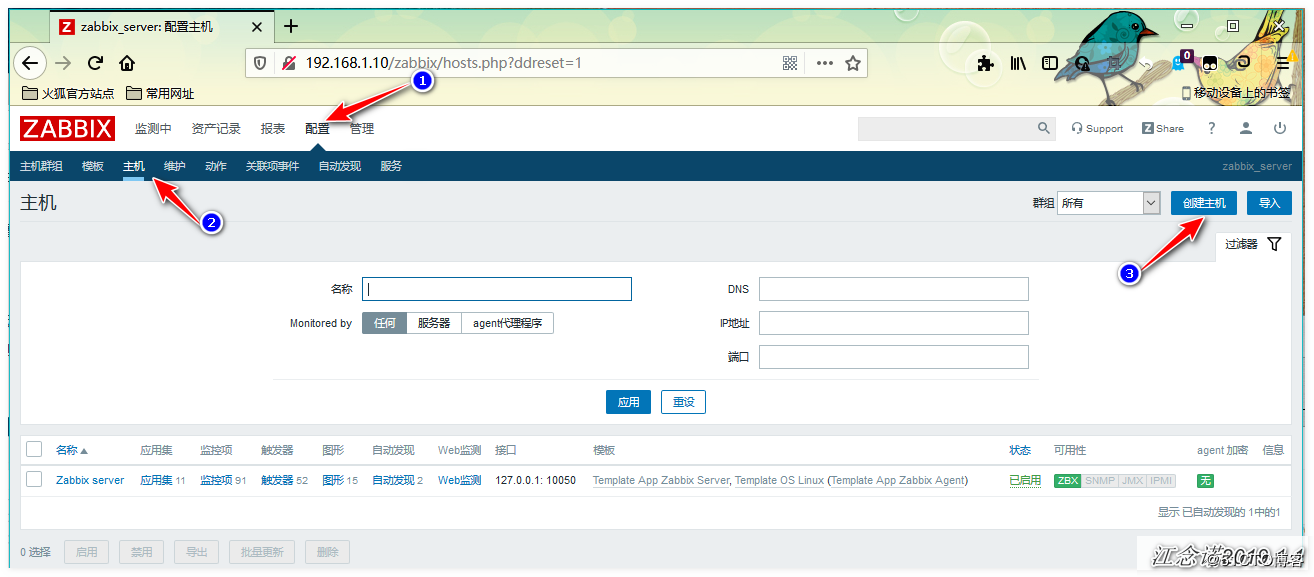Image resolution: width=1314 pixels, height=577 pixels.
Task: Click the Zabbix search magnifier icon
Action: pyautogui.click(x=1044, y=128)
